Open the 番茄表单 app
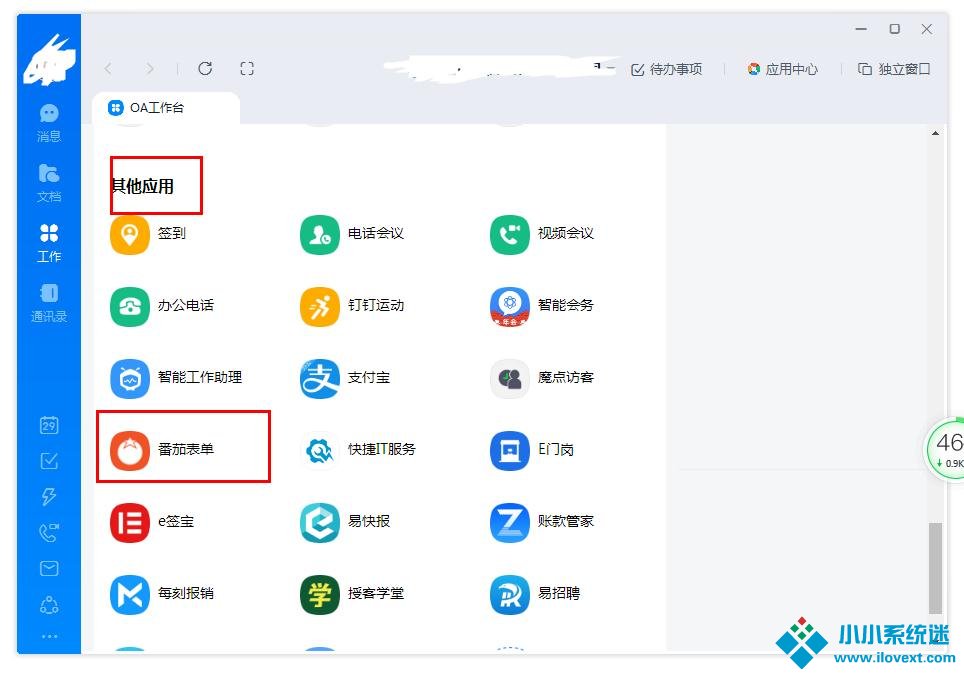964x674 pixels. (x=162, y=450)
